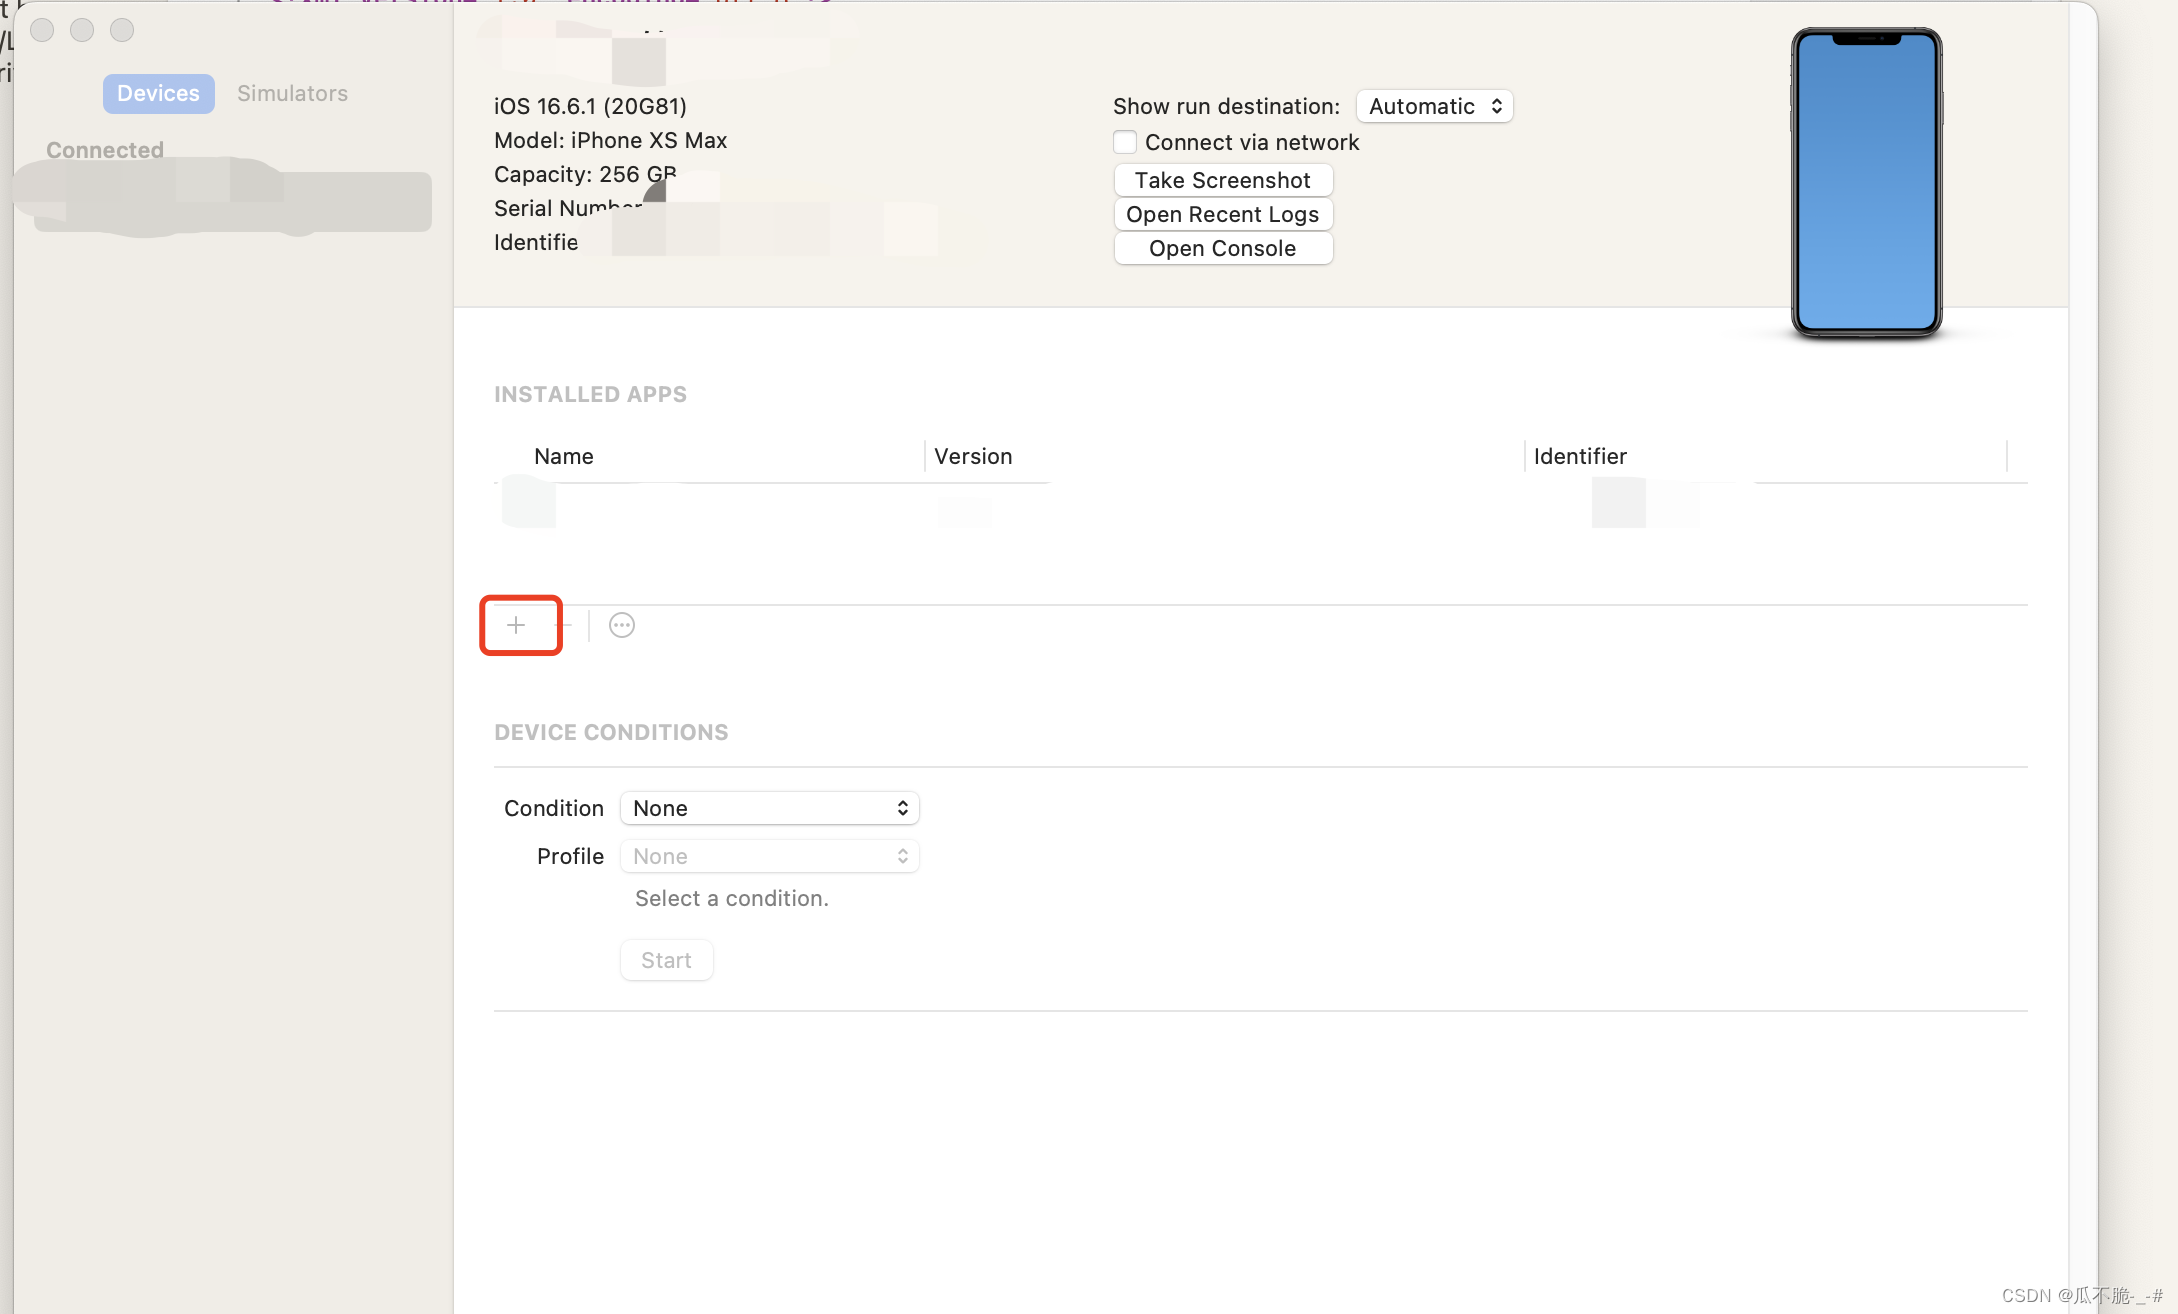
Task: Open the ellipsis more-actions menu under apps
Action: click(x=622, y=625)
